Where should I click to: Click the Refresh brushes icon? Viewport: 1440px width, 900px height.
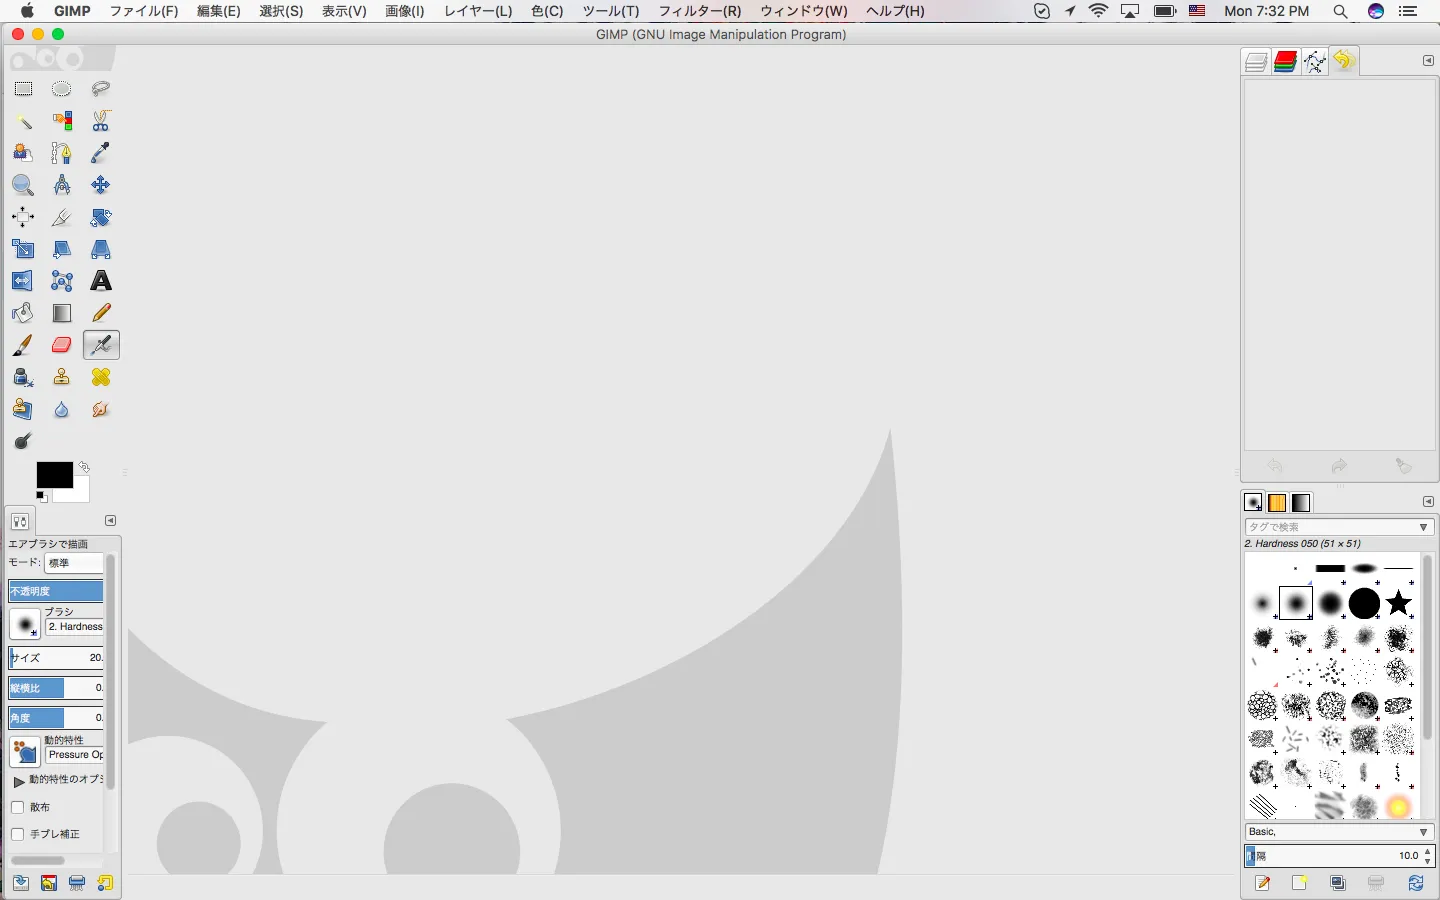coord(1416,883)
